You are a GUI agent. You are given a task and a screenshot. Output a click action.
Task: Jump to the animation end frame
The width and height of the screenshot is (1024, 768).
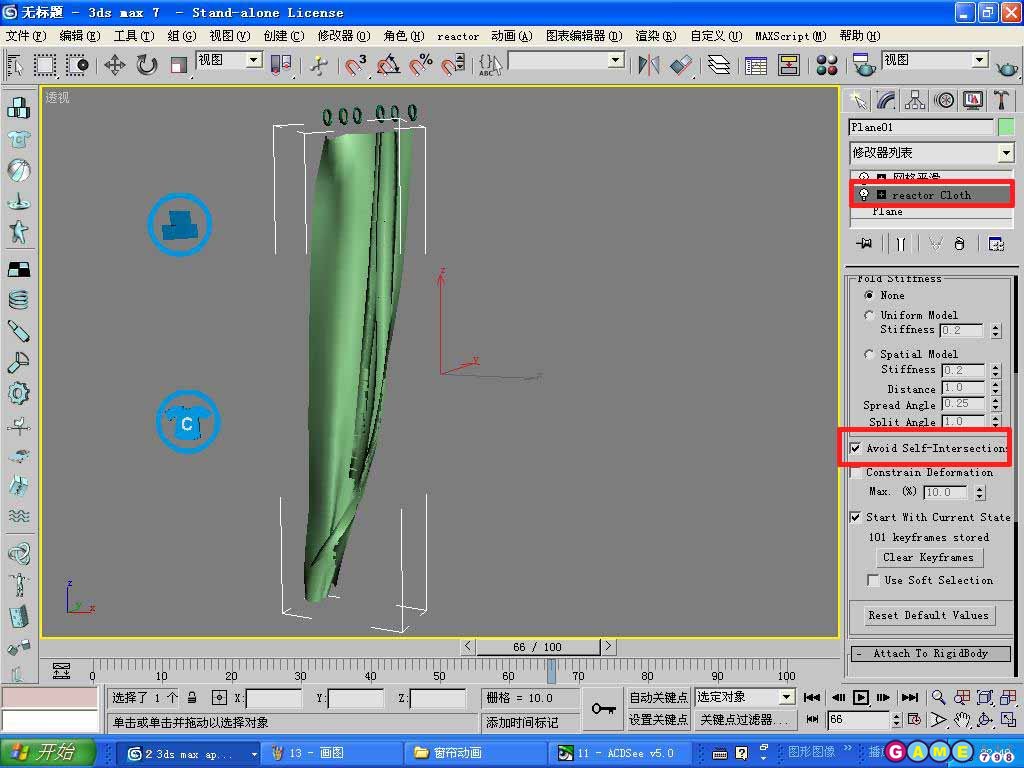click(x=910, y=697)
